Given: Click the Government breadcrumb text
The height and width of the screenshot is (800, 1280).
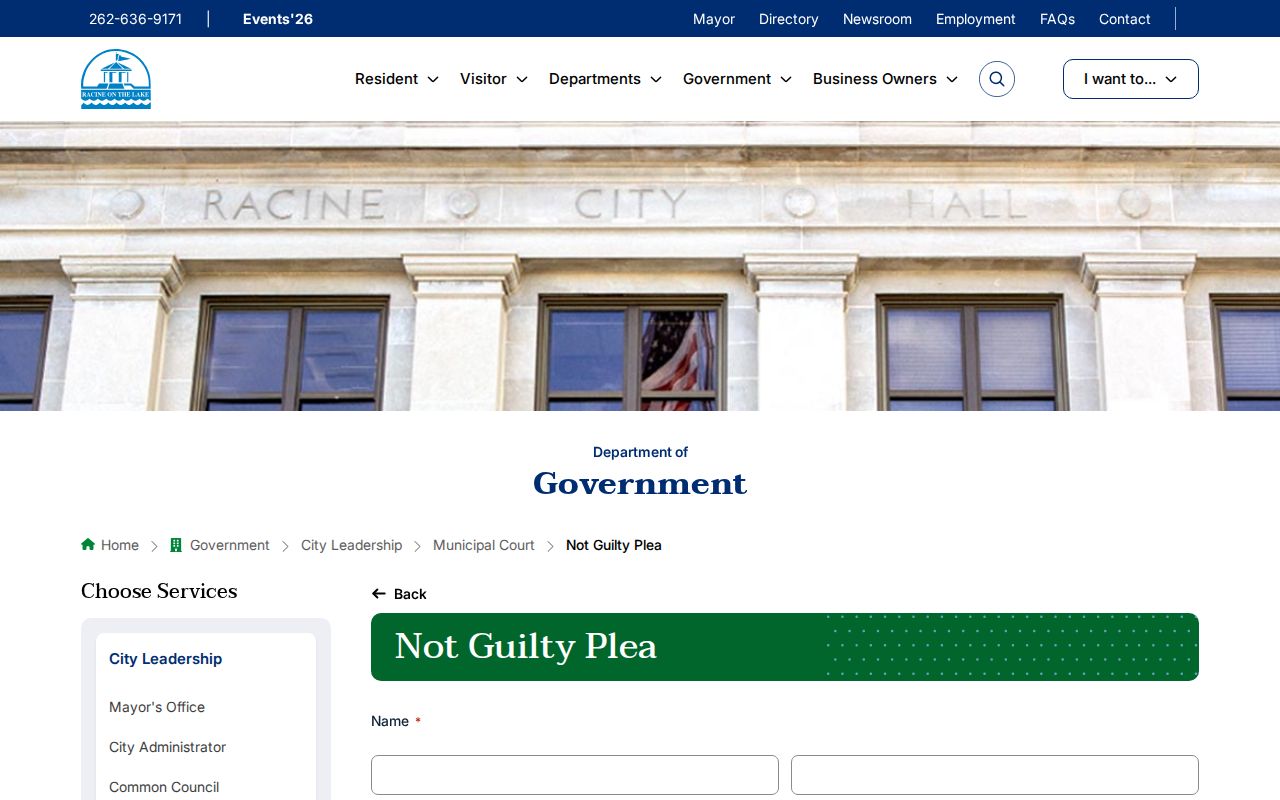Looking at the screenshot, I should point(230,545).
